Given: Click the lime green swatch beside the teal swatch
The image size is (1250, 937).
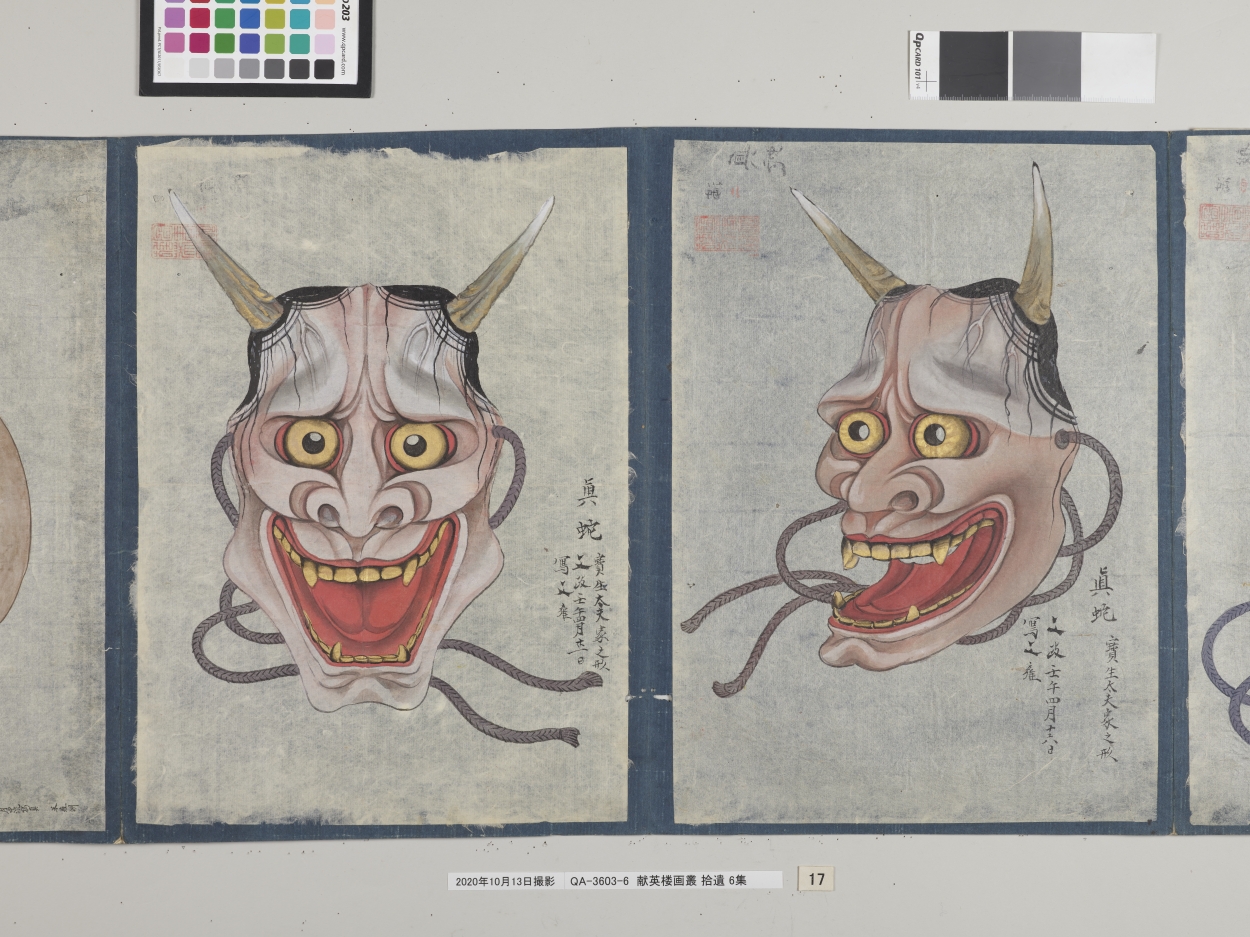Looking at the screenshot, I should point(274,43).
